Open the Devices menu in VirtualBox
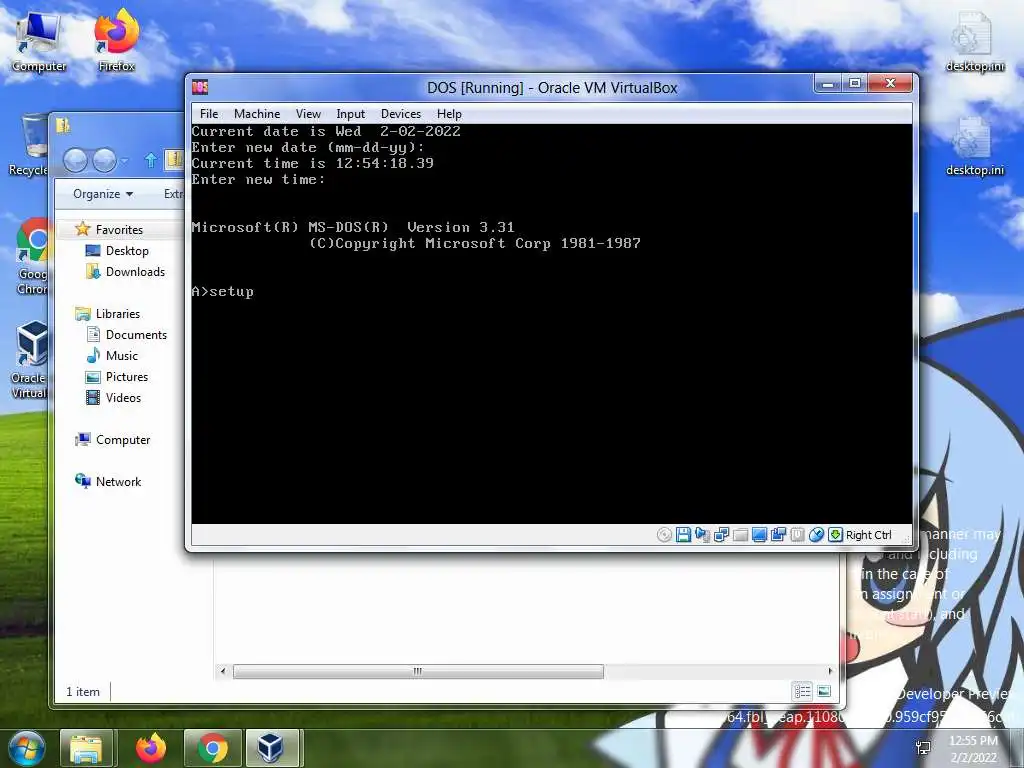1024x768 pixels. coord(400,114)
